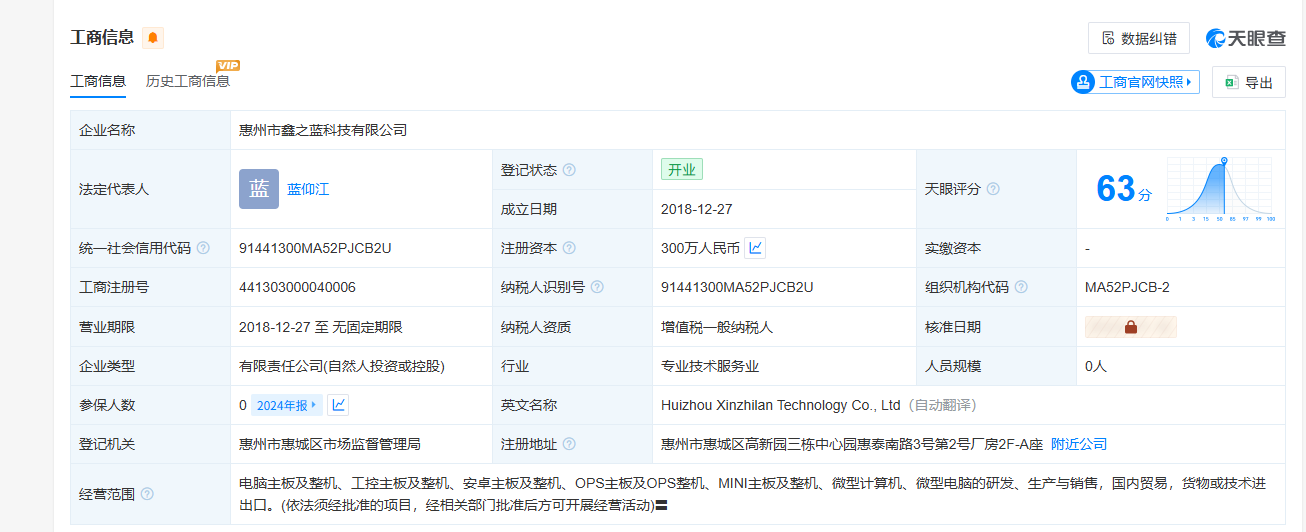The width and height of the screenshot is (1306, 532).
Task: Click the business term 2018-12-27 至 无固定期限
Action: [x=321, y=327]
